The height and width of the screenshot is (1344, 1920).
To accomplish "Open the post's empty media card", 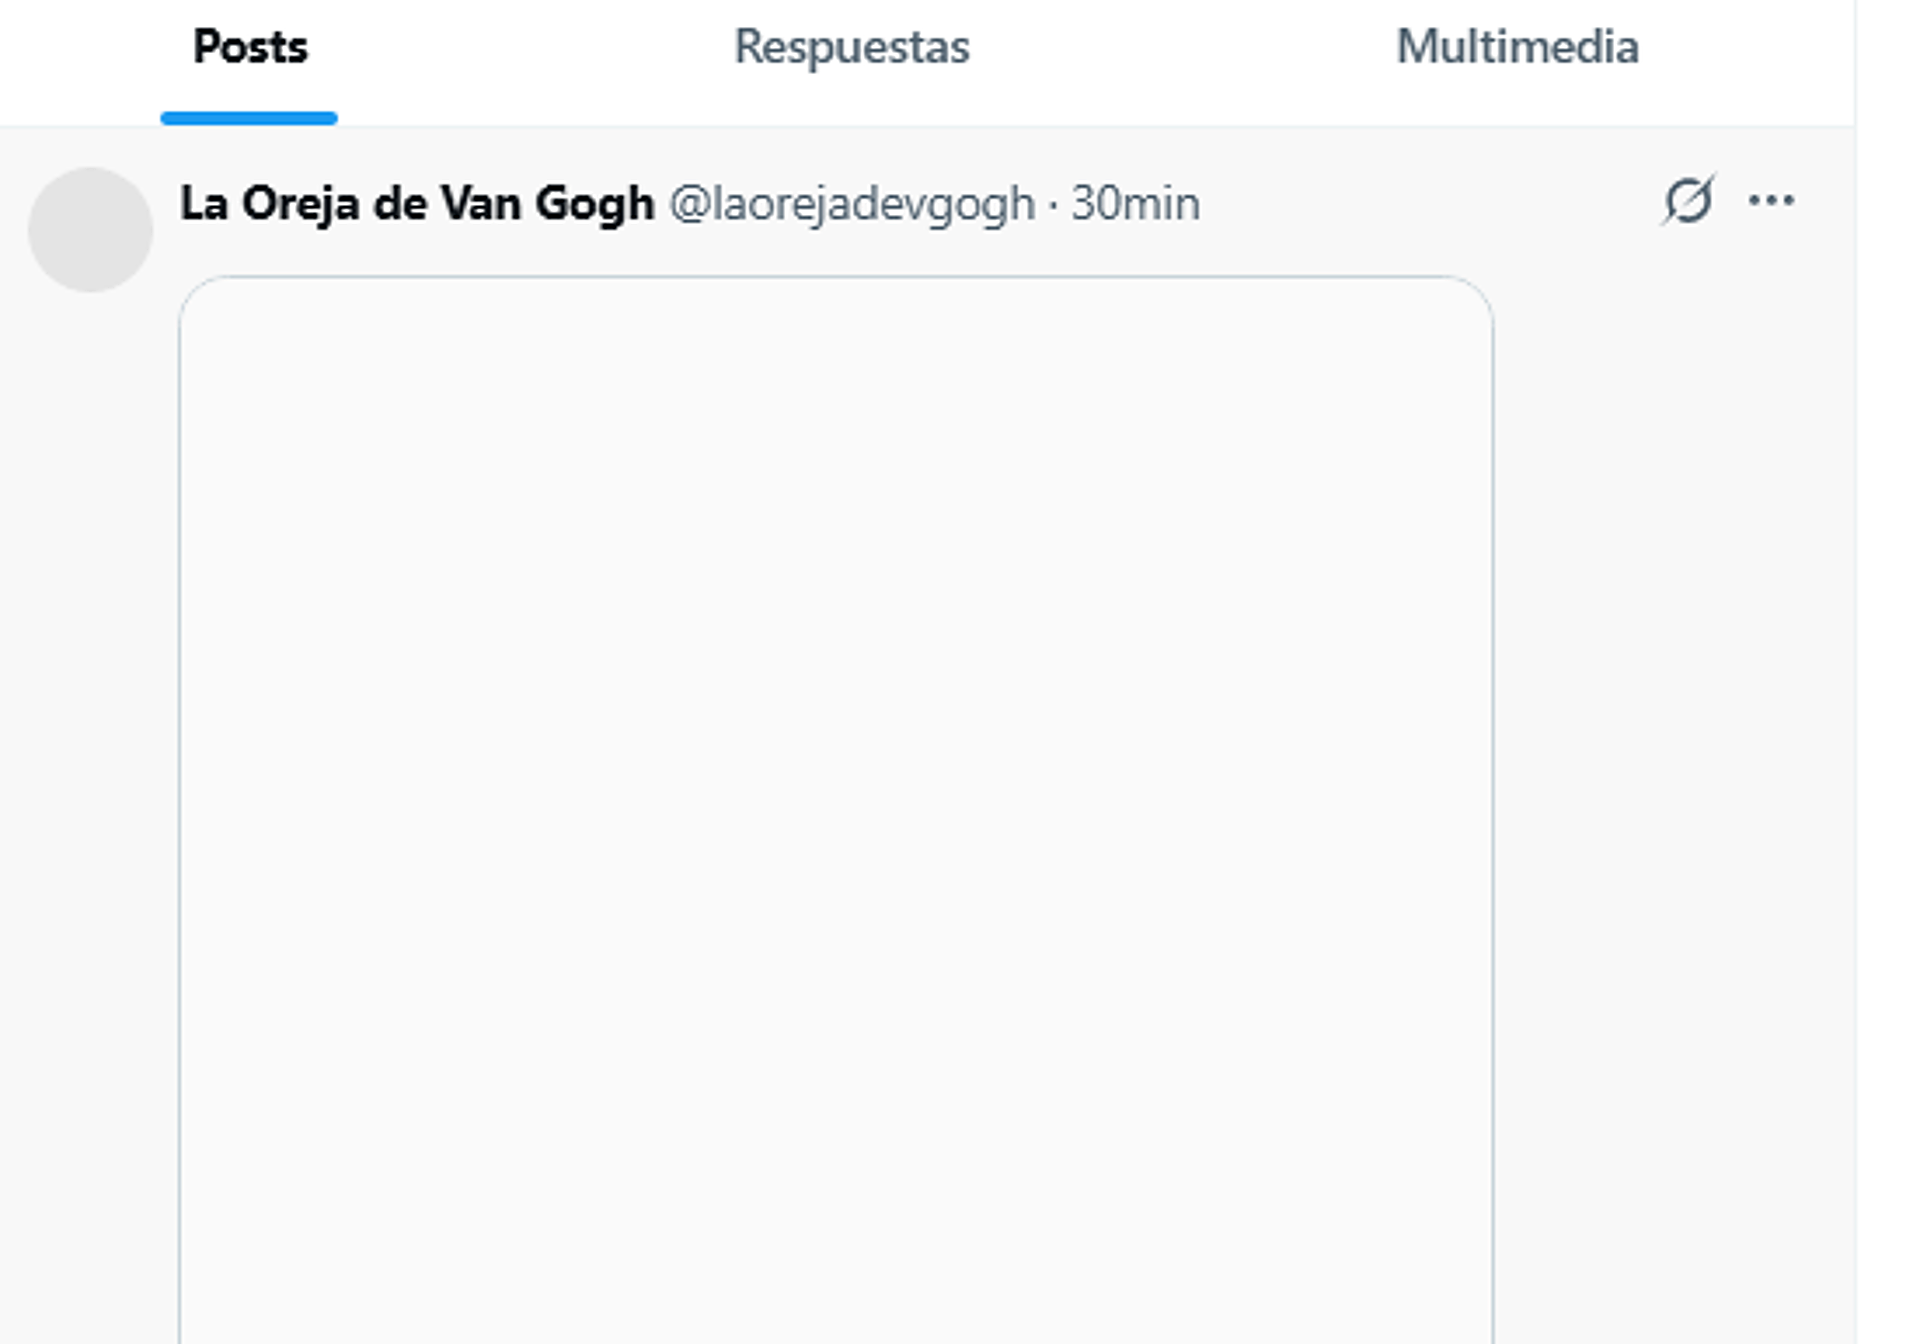I will pyautogui.click(x=836, y=800).
